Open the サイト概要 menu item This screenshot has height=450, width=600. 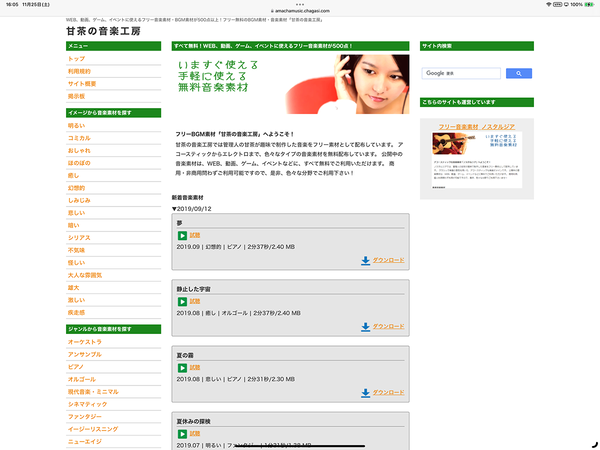(82, 84)
